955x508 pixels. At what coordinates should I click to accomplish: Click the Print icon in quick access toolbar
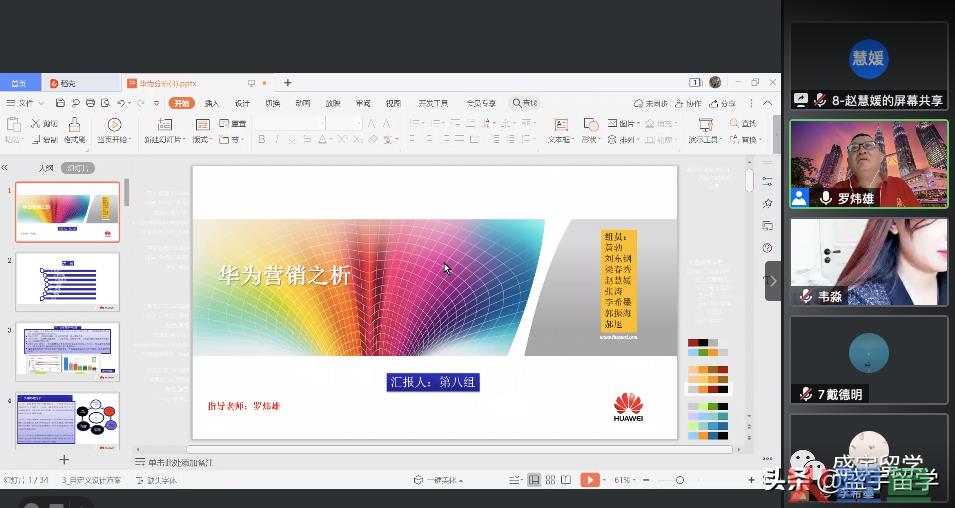(x=90, y=103)
